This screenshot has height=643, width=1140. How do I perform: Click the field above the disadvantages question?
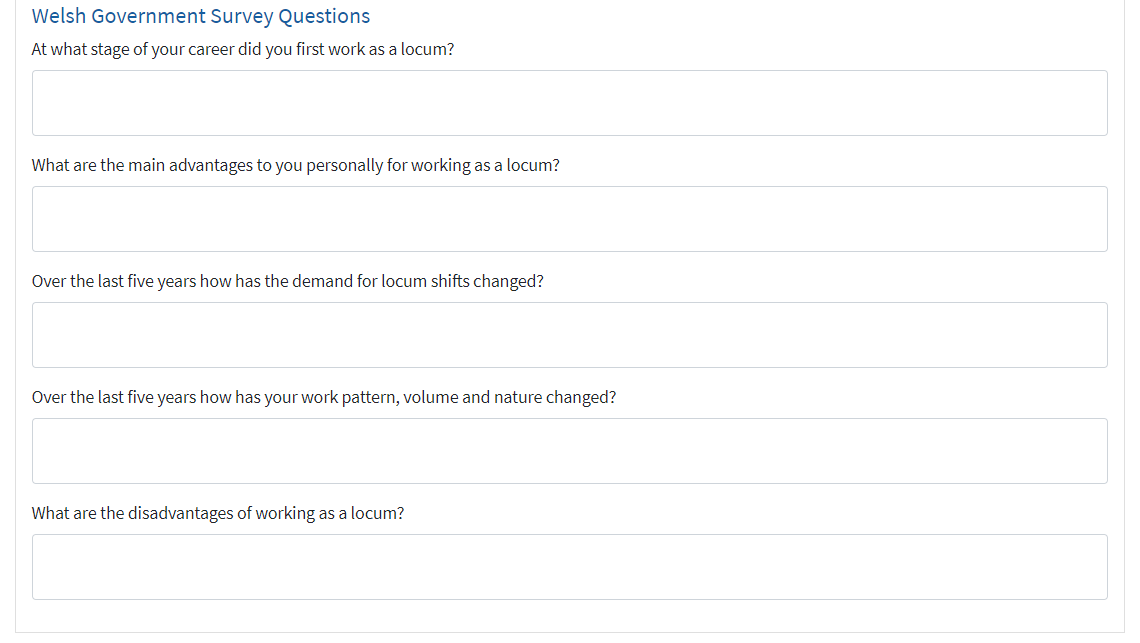coord(569,451)
